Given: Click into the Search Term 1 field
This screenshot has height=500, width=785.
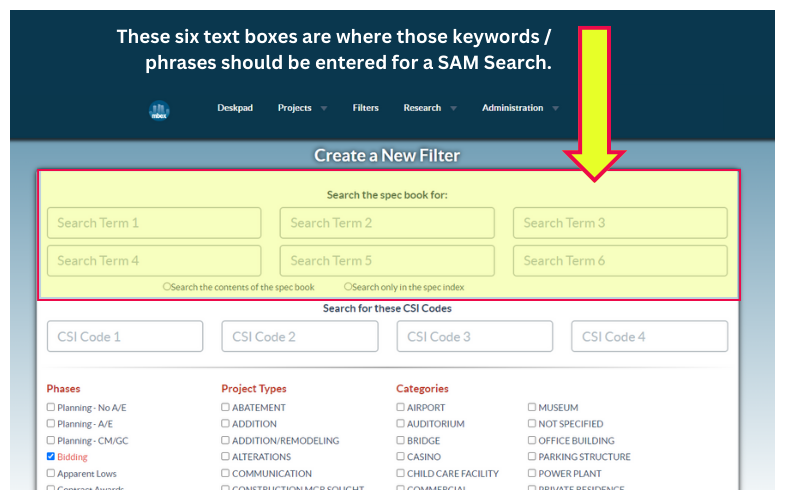Looking at the screenshot, I should [x=154, y=223].
